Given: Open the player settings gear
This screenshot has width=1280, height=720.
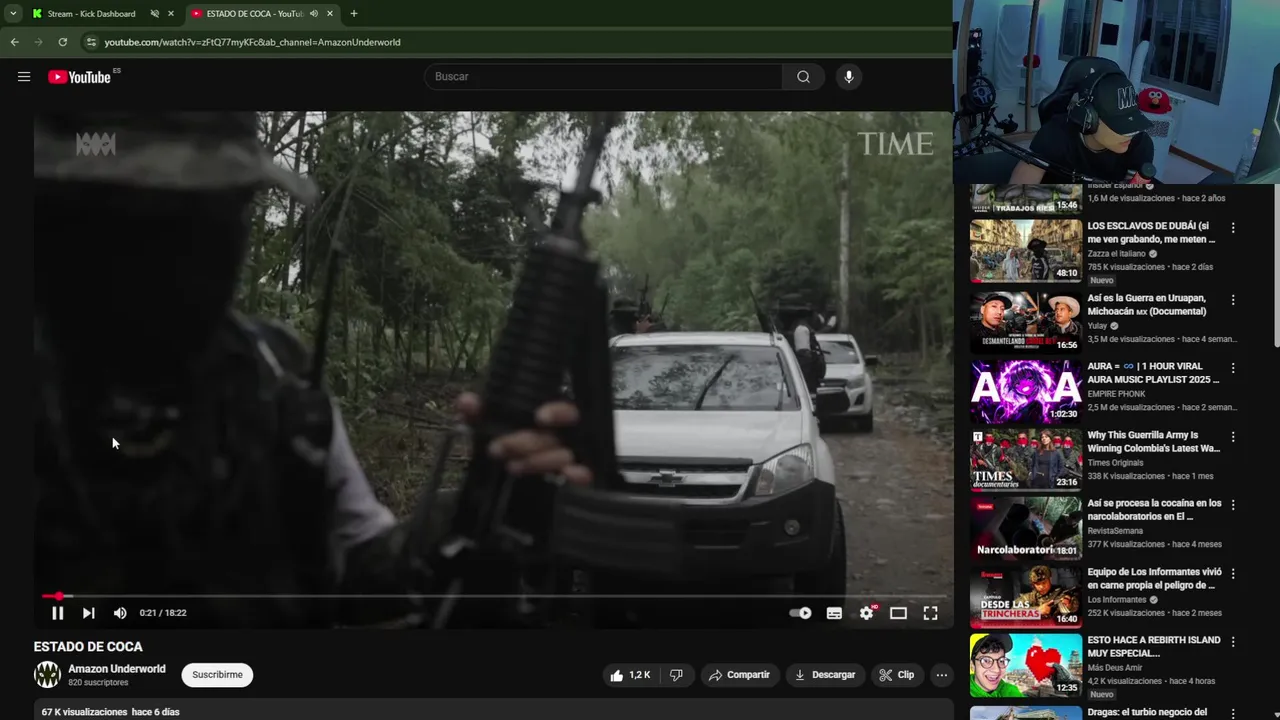Looking at the screenshot, I should (x=866, y=613).
